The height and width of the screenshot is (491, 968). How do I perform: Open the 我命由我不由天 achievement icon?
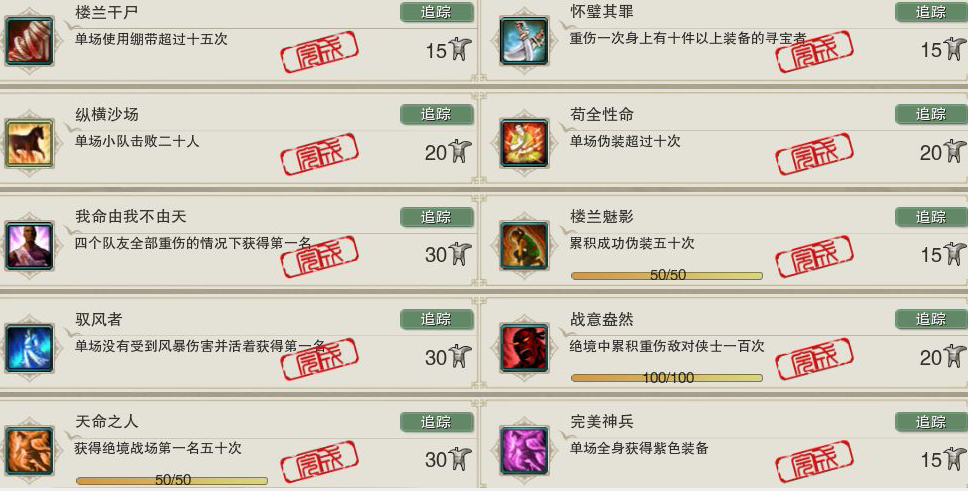(x=29, y=246)
